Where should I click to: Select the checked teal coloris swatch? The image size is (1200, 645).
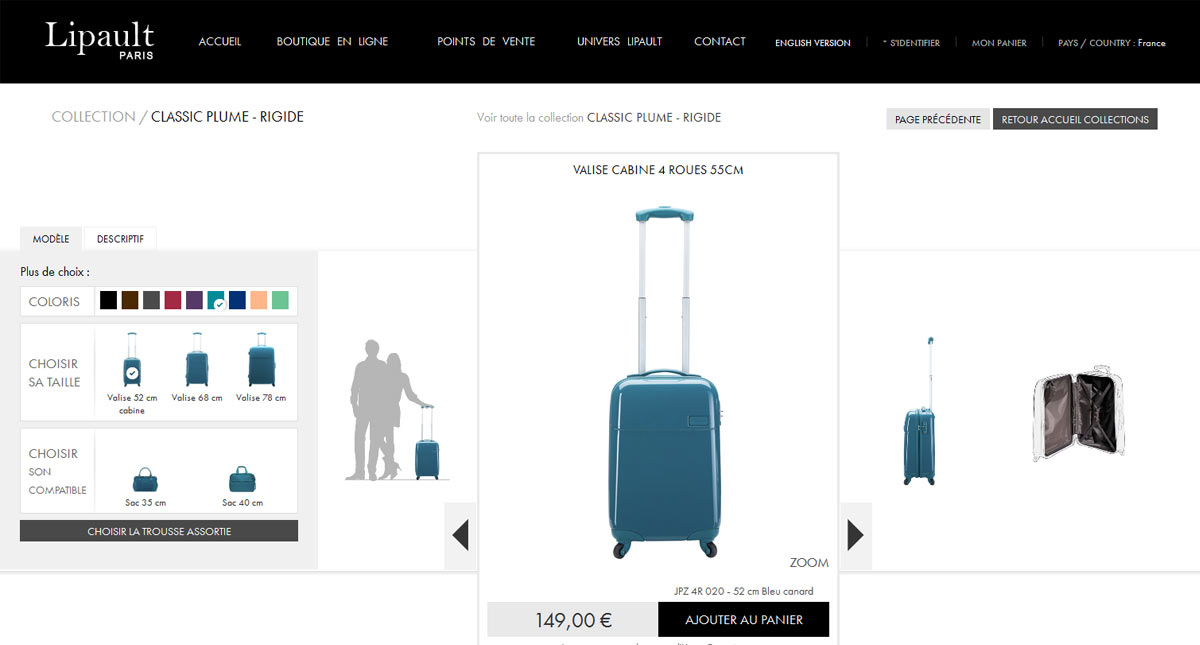click(215, 300)
